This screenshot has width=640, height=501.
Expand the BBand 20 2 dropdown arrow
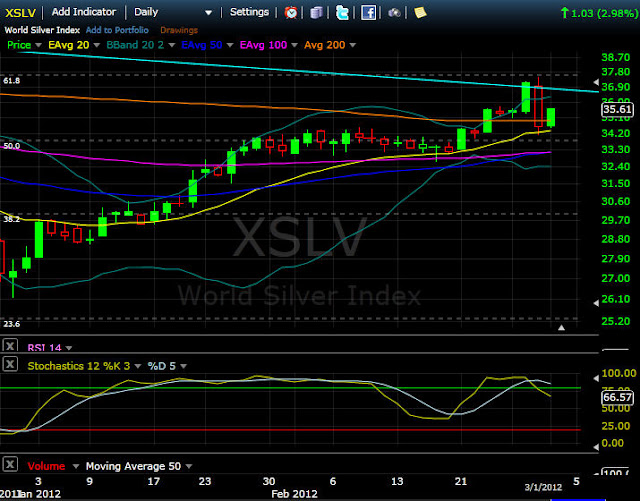(171, 45)
